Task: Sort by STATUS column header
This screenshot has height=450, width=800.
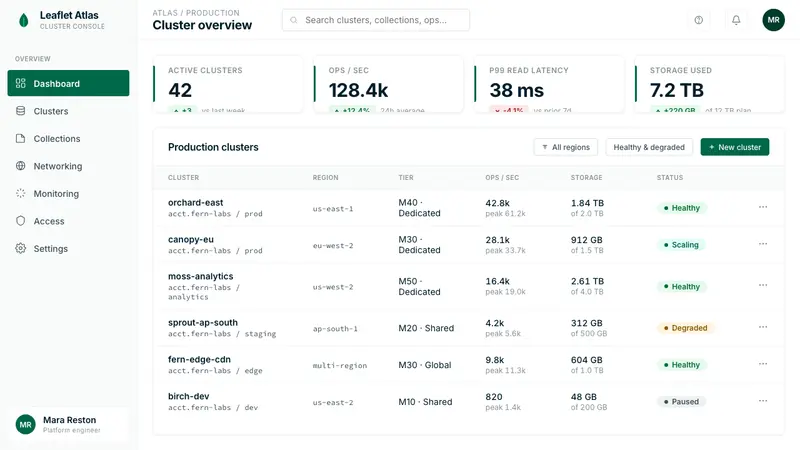Action: (669, 178)
